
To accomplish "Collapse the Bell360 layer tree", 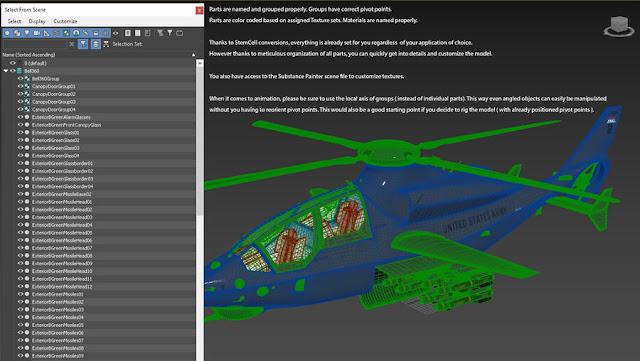I will [x=6, y=71].
